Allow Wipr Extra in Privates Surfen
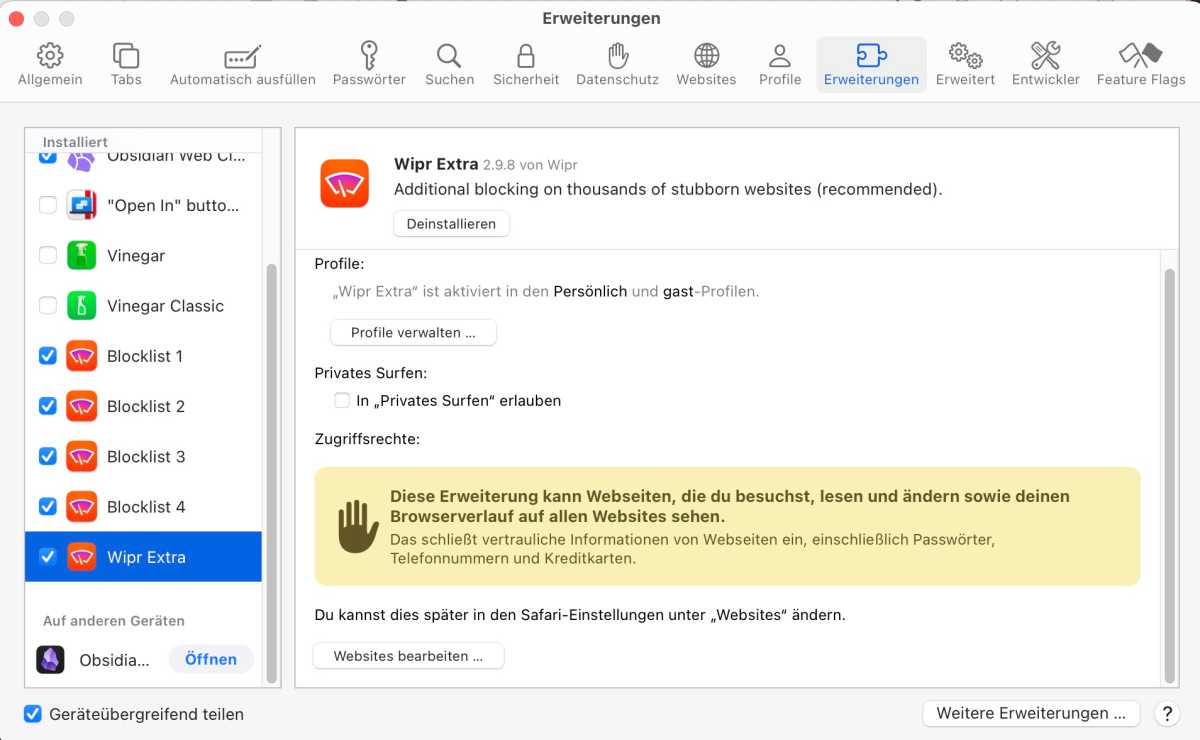The width and height of the screenshot is (1200, 740). (x=342, y=401)
